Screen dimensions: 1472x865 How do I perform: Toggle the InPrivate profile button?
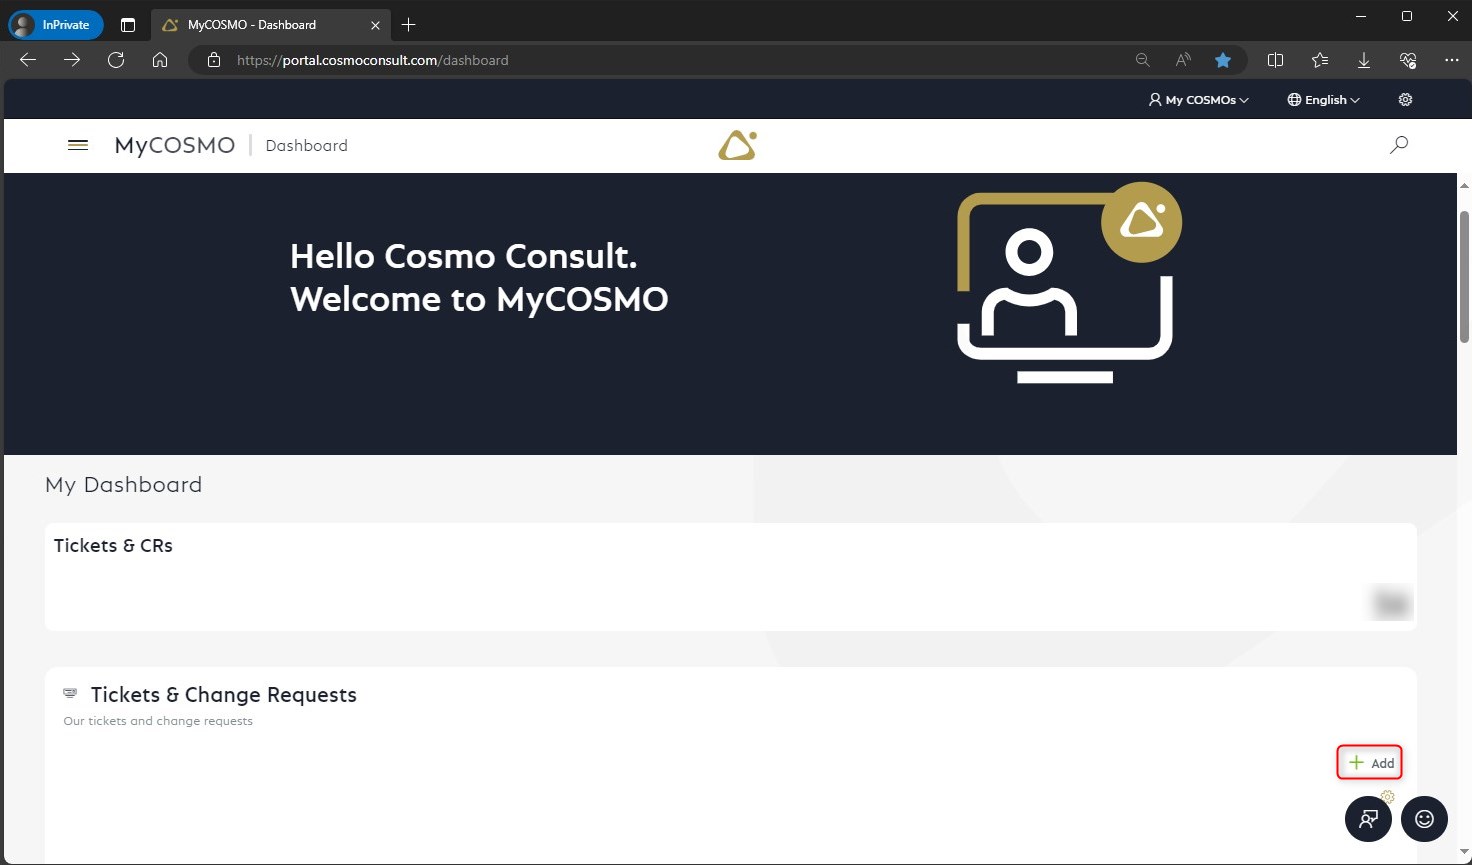55,24
